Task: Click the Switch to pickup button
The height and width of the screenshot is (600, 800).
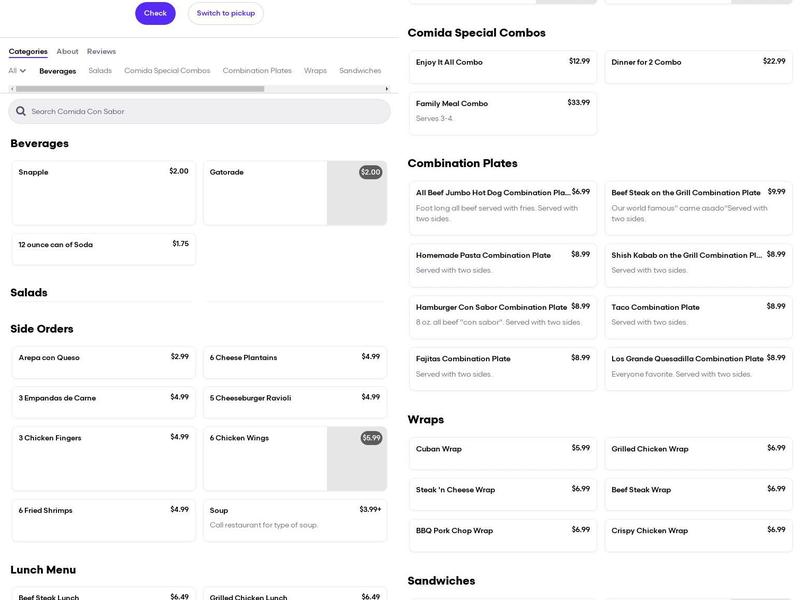Action: (225, 13)
